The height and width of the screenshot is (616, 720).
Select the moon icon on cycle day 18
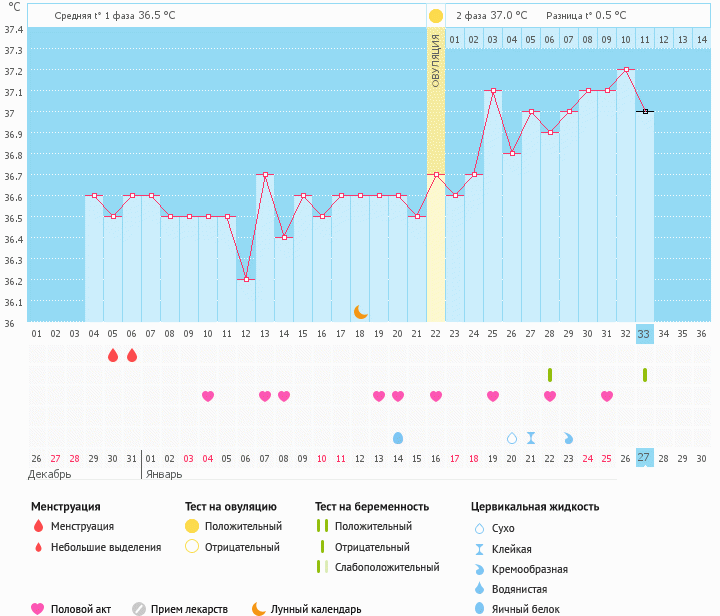(x=360, y=312)
